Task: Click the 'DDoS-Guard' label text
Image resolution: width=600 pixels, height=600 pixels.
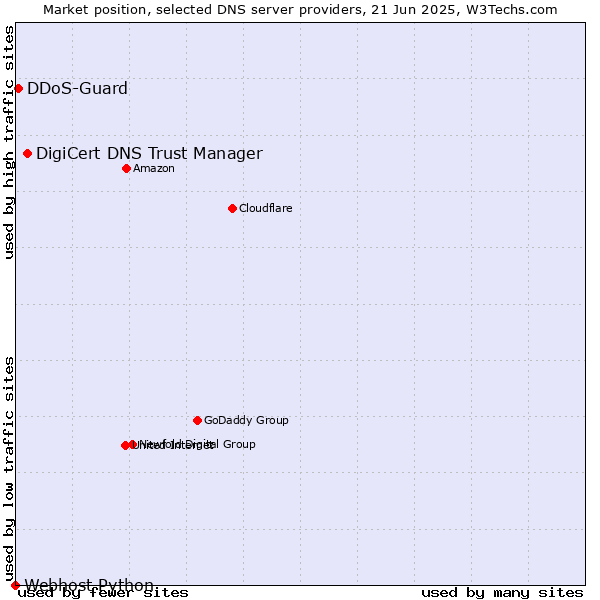Action: [x=77, y=88]
